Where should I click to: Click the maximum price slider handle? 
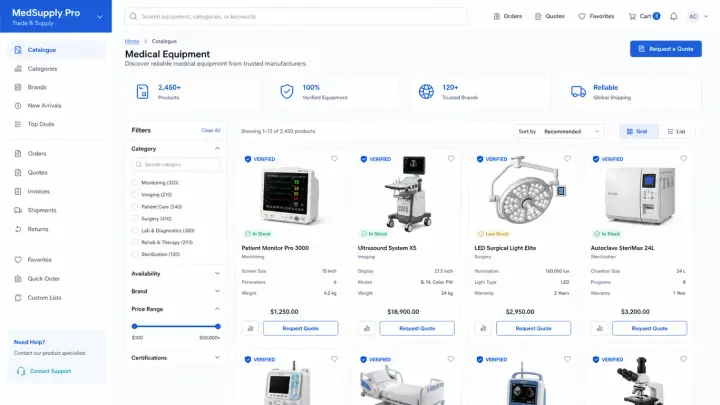click(x=218, y=326)
